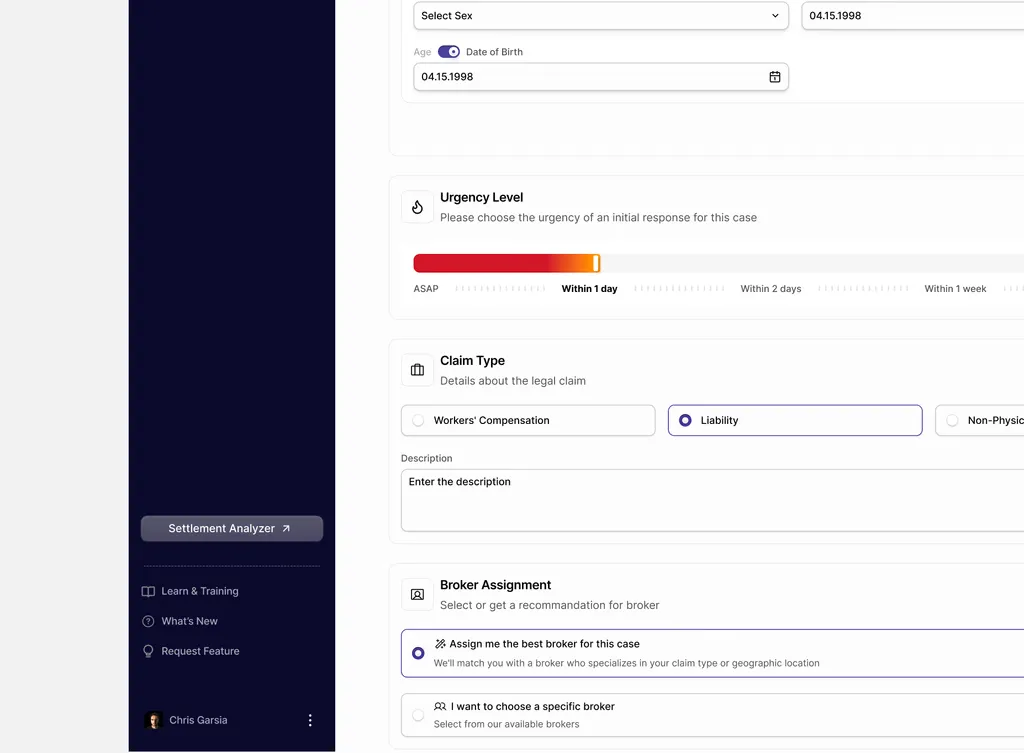Image resolution: width=1024 pixels, height=753 pixels.
Task: Toggle the Age / Date of Birth switch
Action: tap(449, 52)
